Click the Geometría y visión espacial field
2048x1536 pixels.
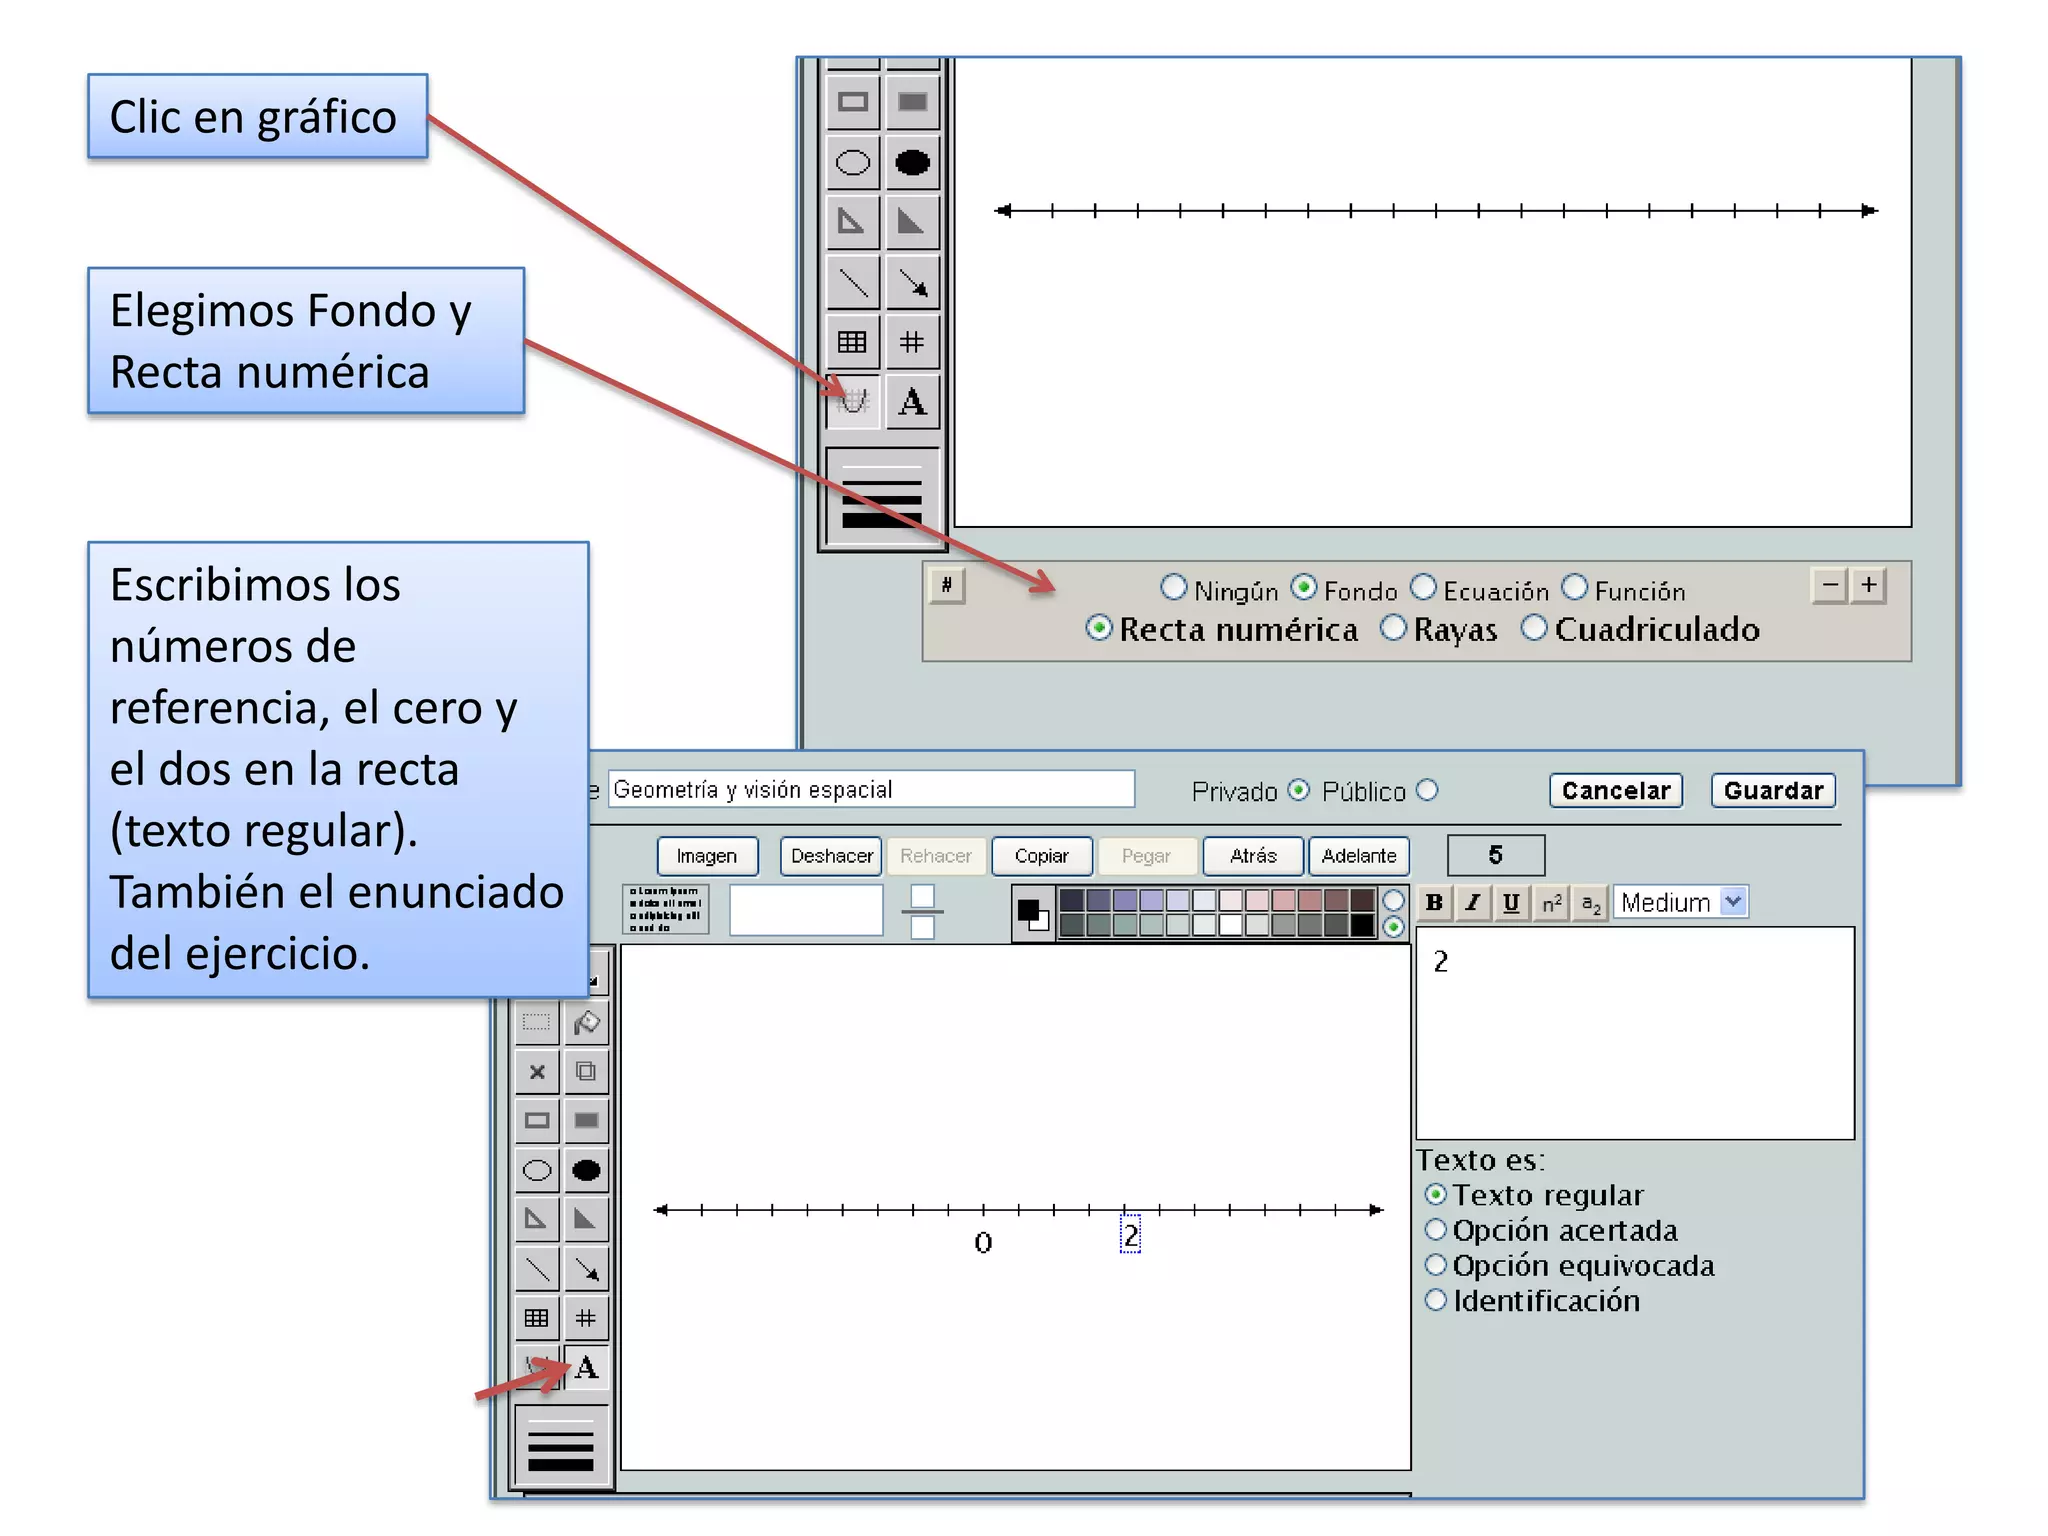871,789
